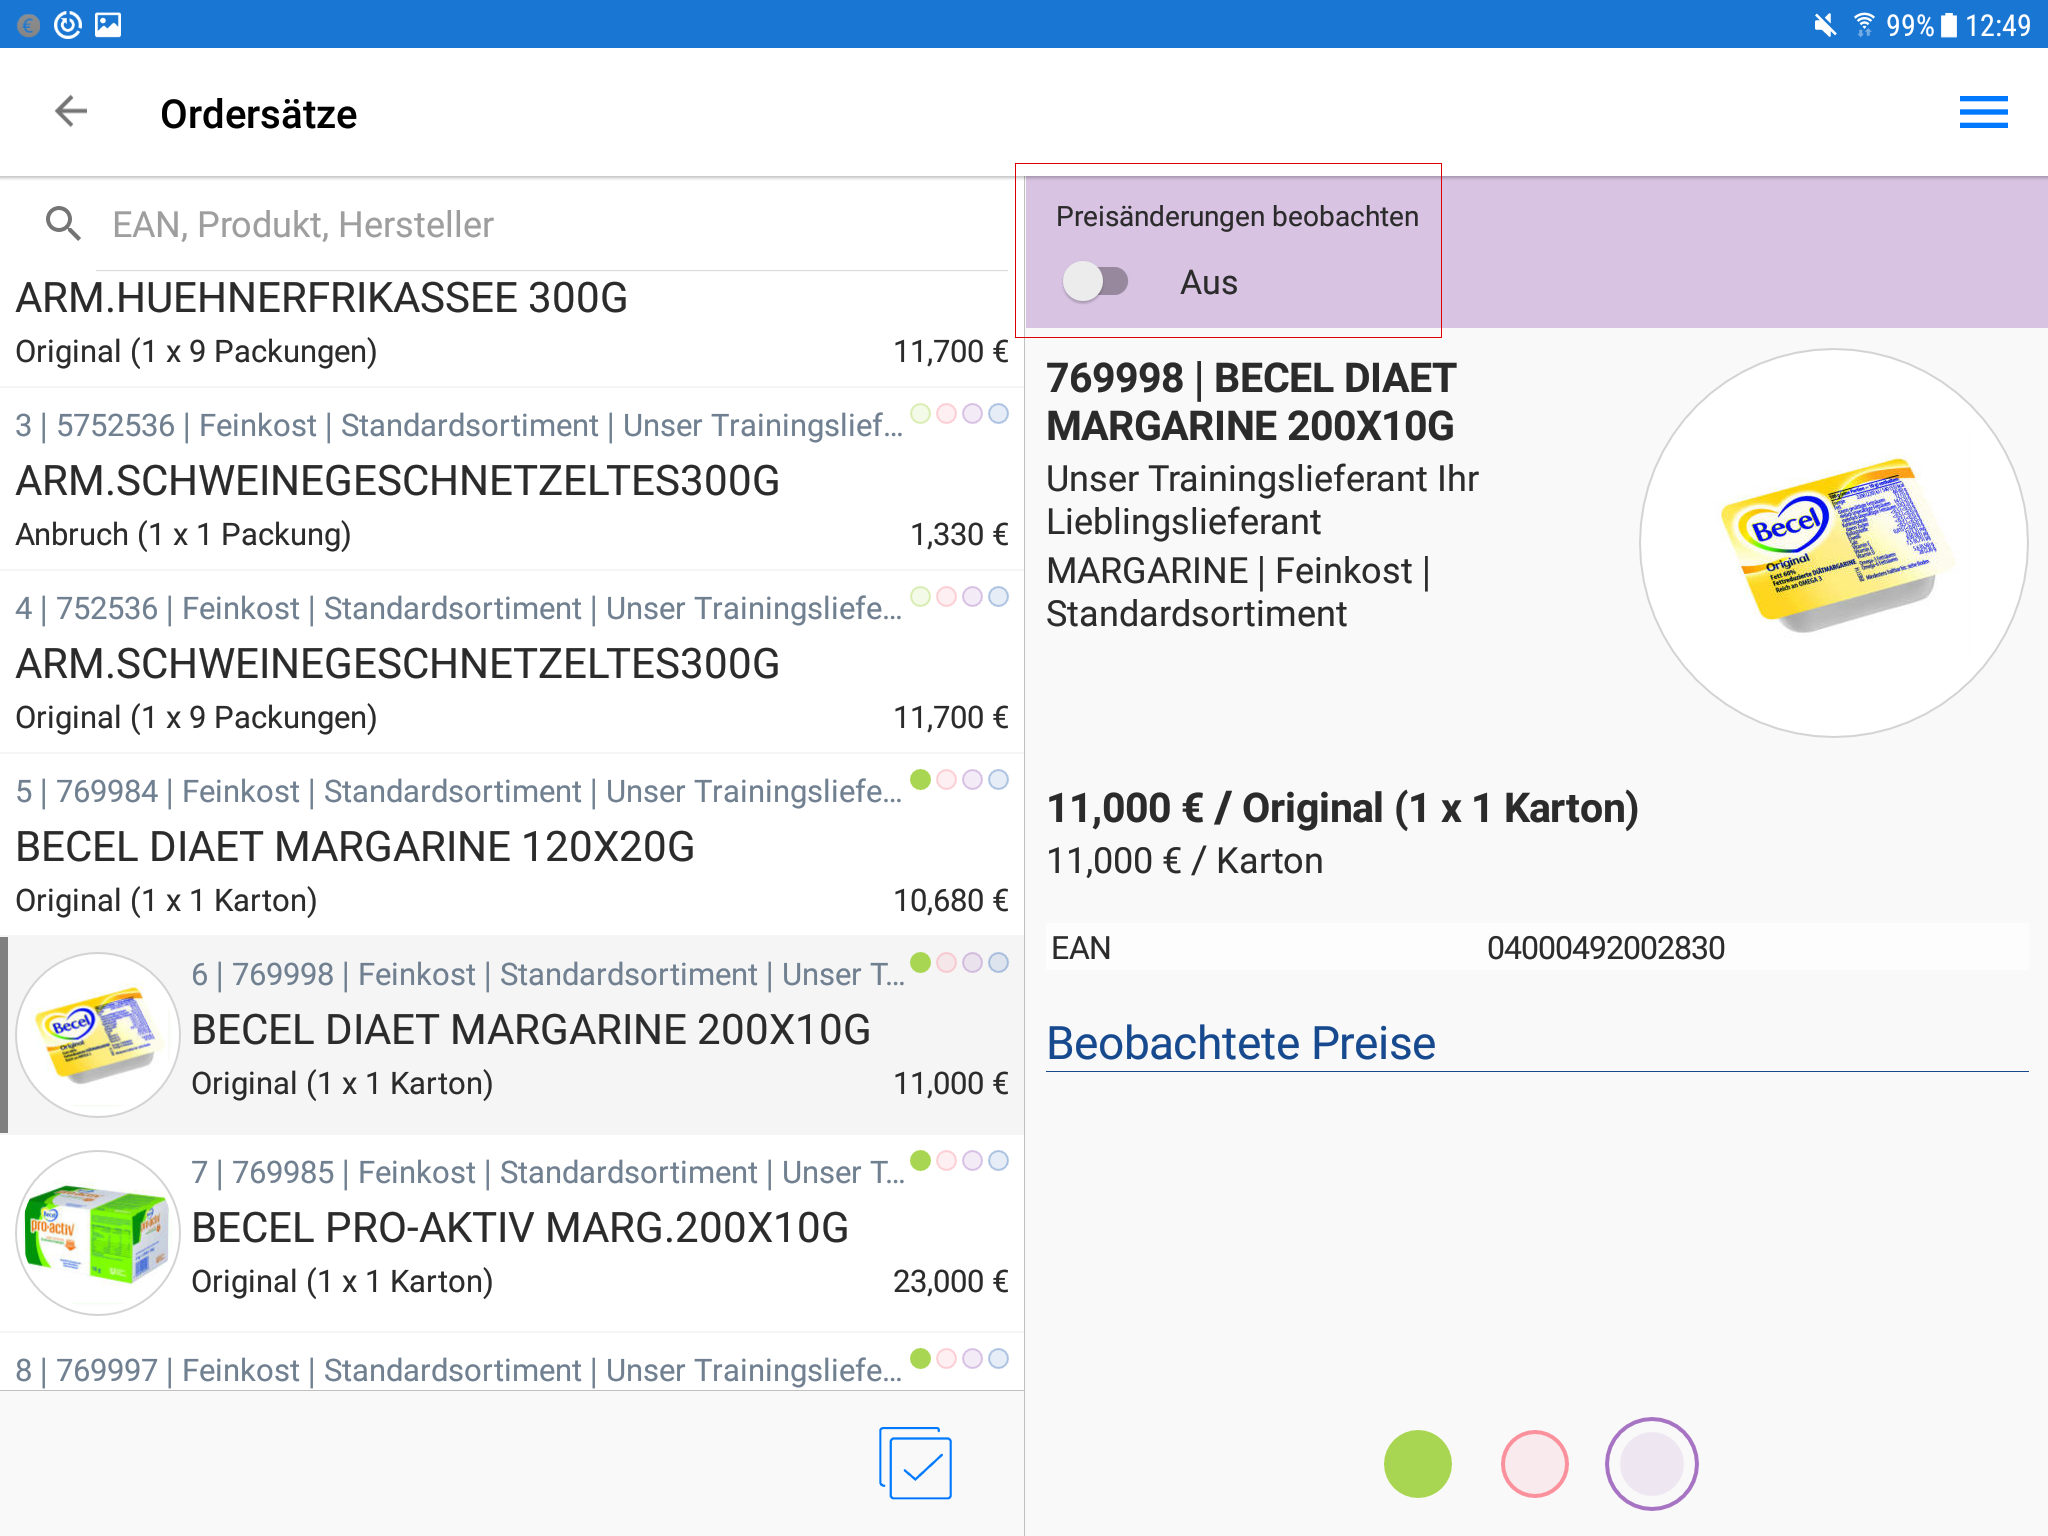Tap the muted sound status icon
Image resolution: width=2048 pixels, height=1536 pixels.
click(1825, 24)
